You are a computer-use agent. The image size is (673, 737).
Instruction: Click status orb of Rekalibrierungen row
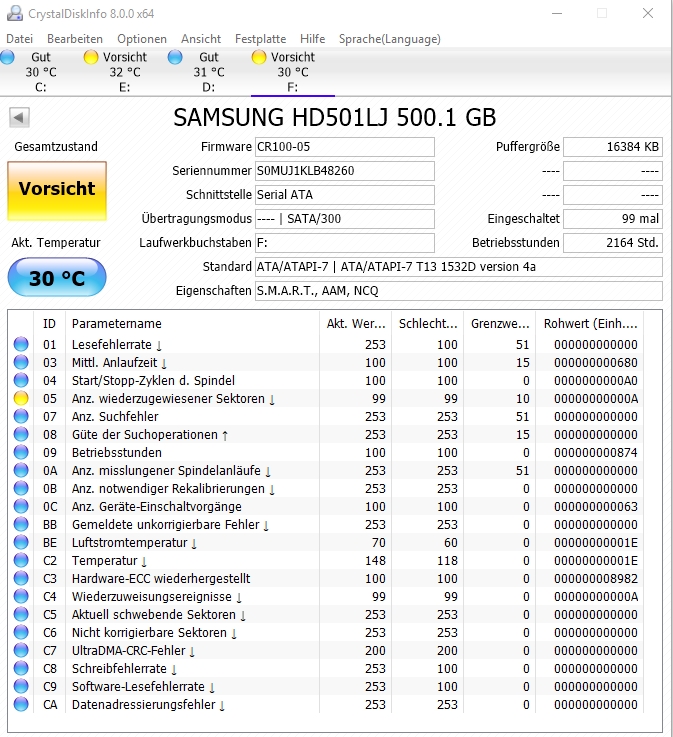21,488
